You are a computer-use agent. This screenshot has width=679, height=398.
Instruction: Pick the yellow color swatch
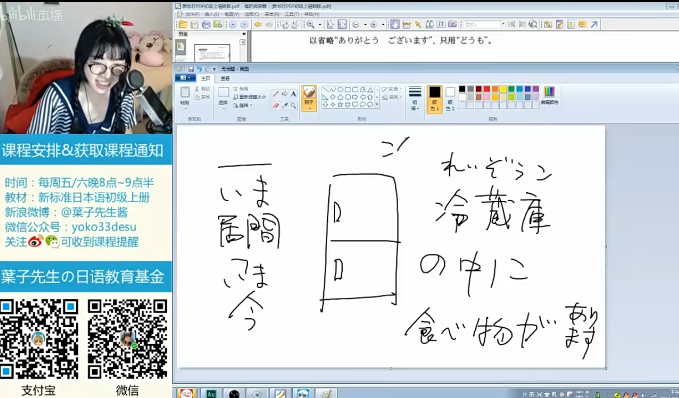[x=503, y=89]
